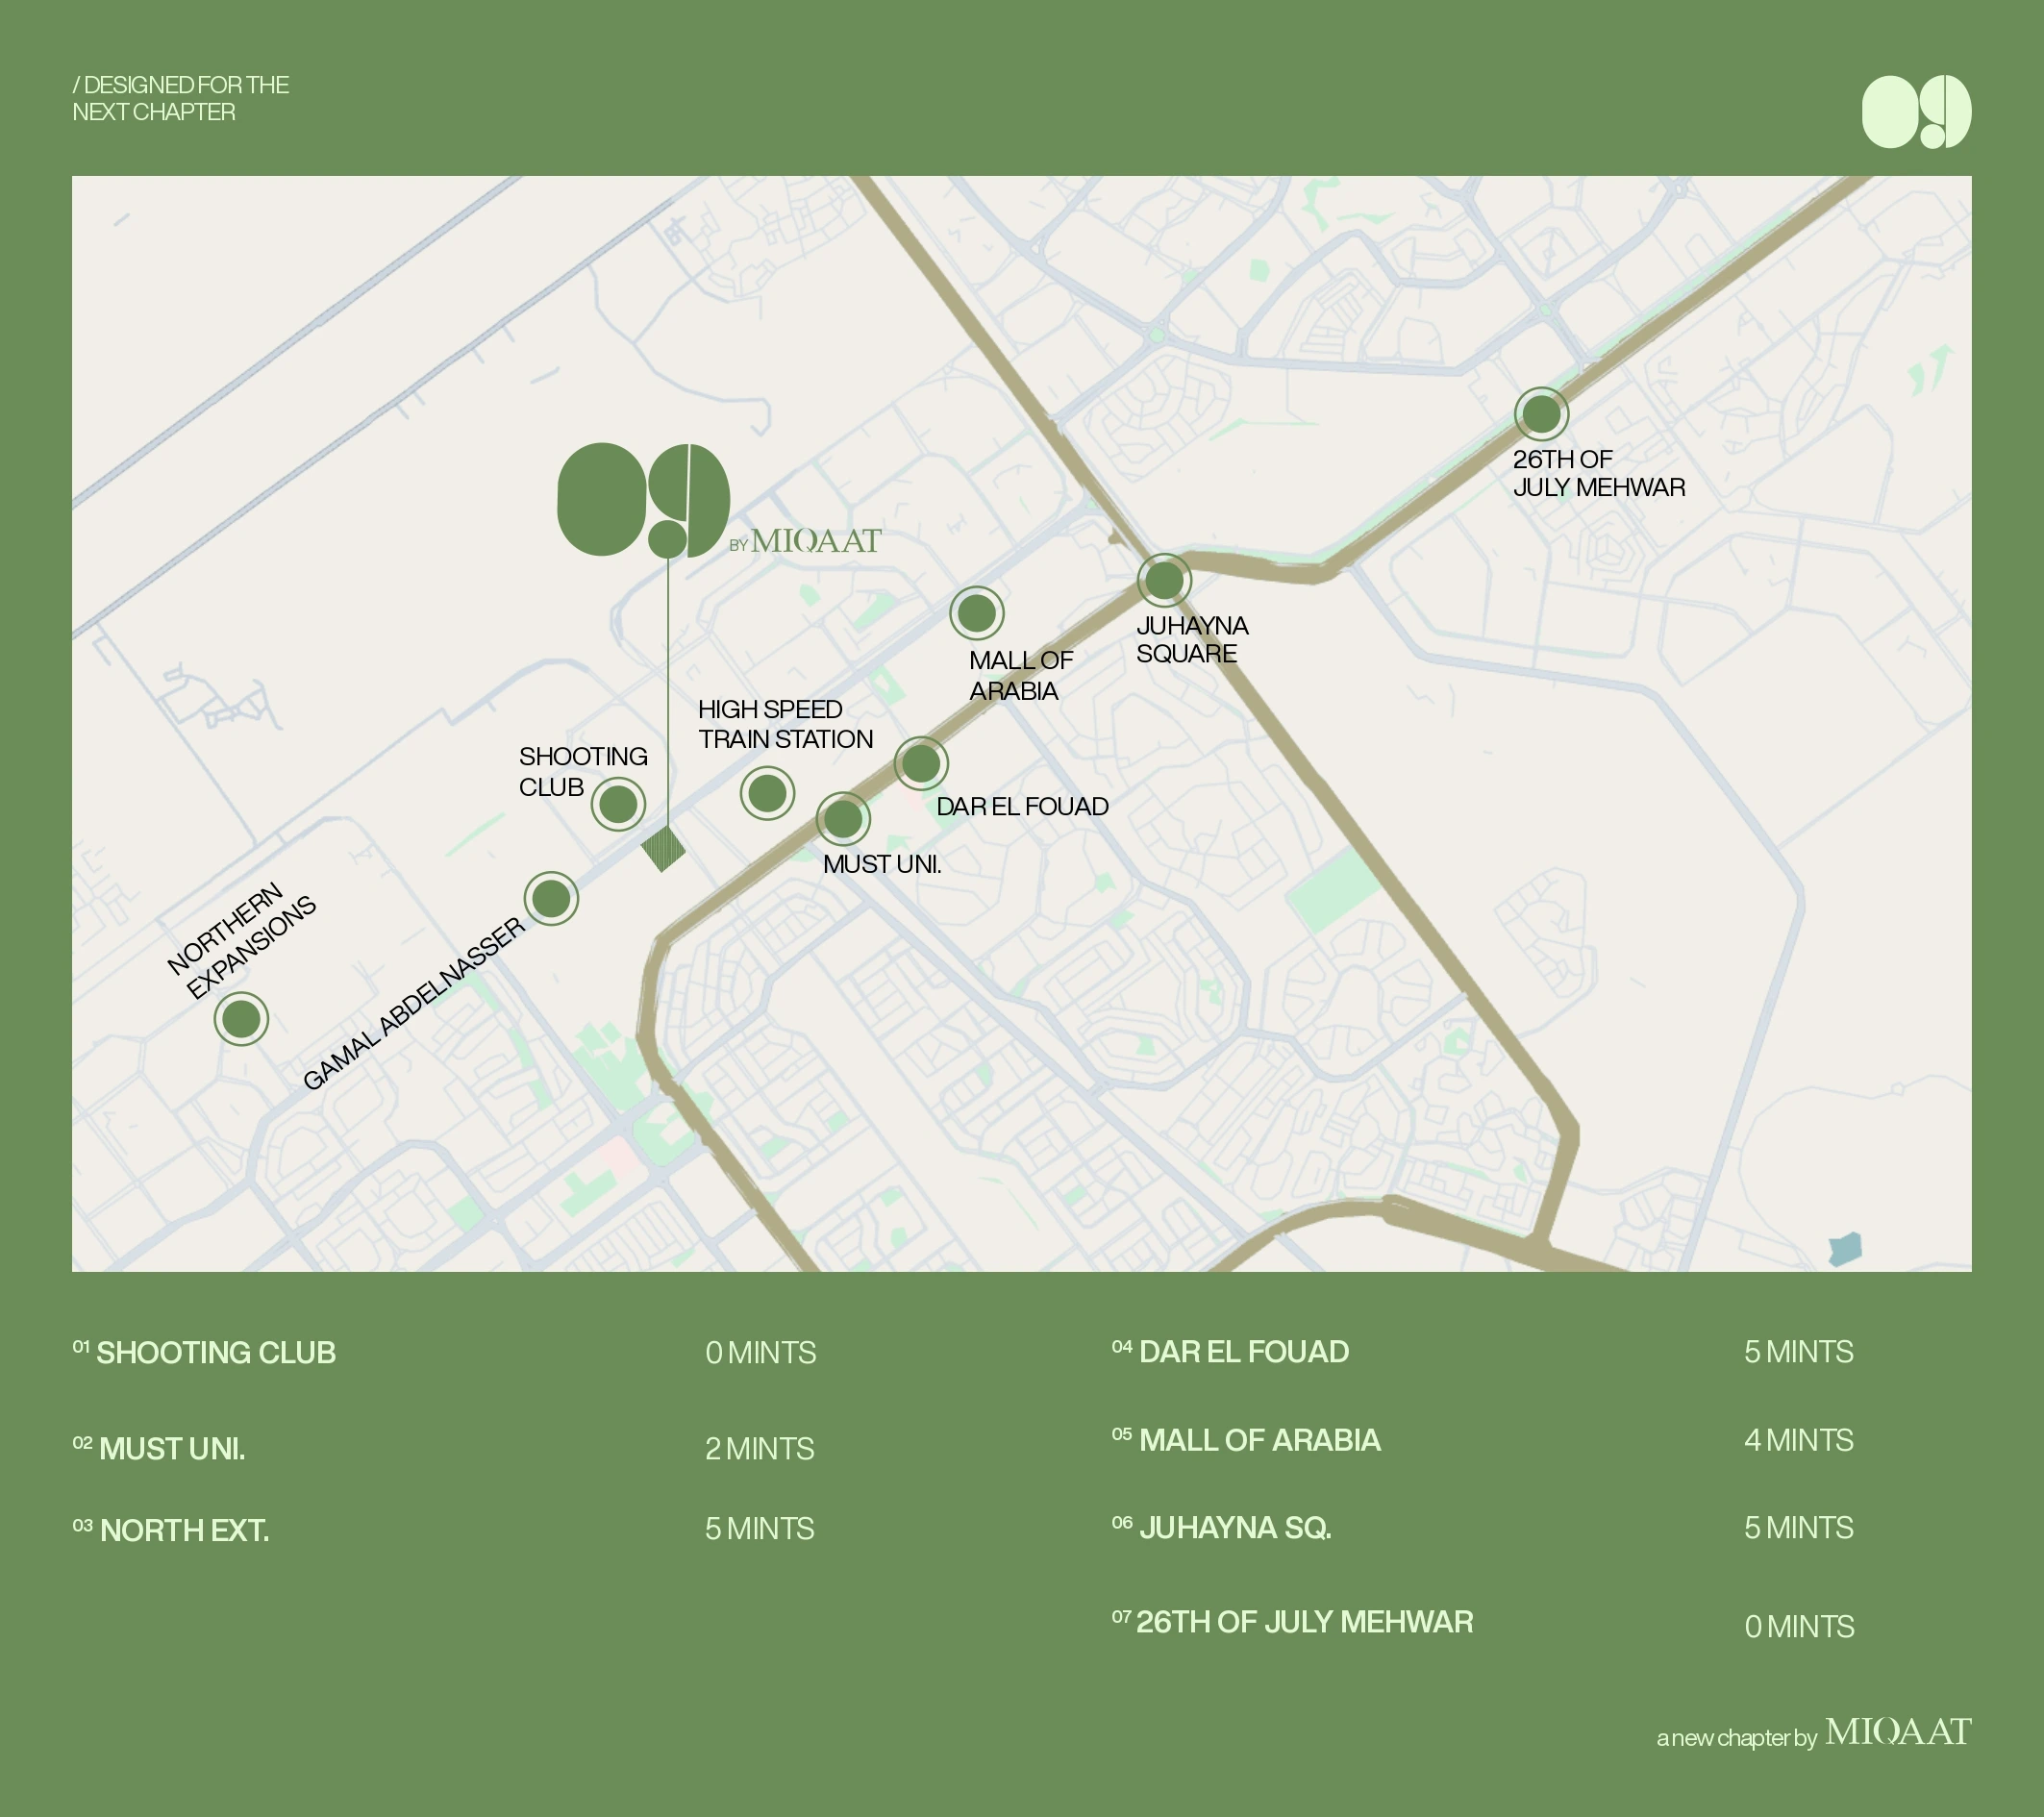Click the 'JUHAYNA SQUARE' map label
2044x1817 pixels.
point(1192,639)
